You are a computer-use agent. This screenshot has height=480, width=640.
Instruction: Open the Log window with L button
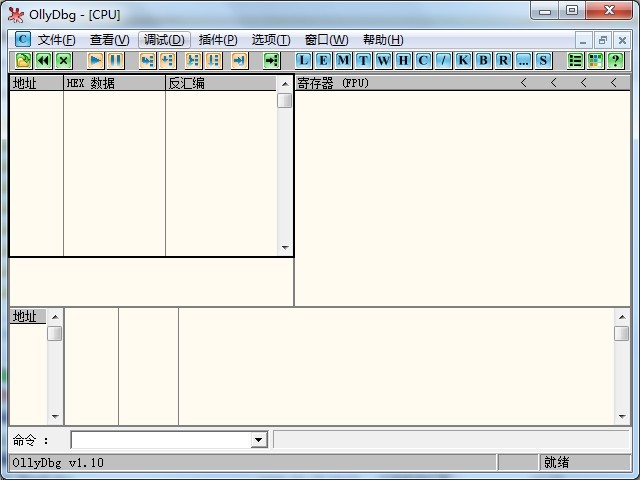[304, 60]
